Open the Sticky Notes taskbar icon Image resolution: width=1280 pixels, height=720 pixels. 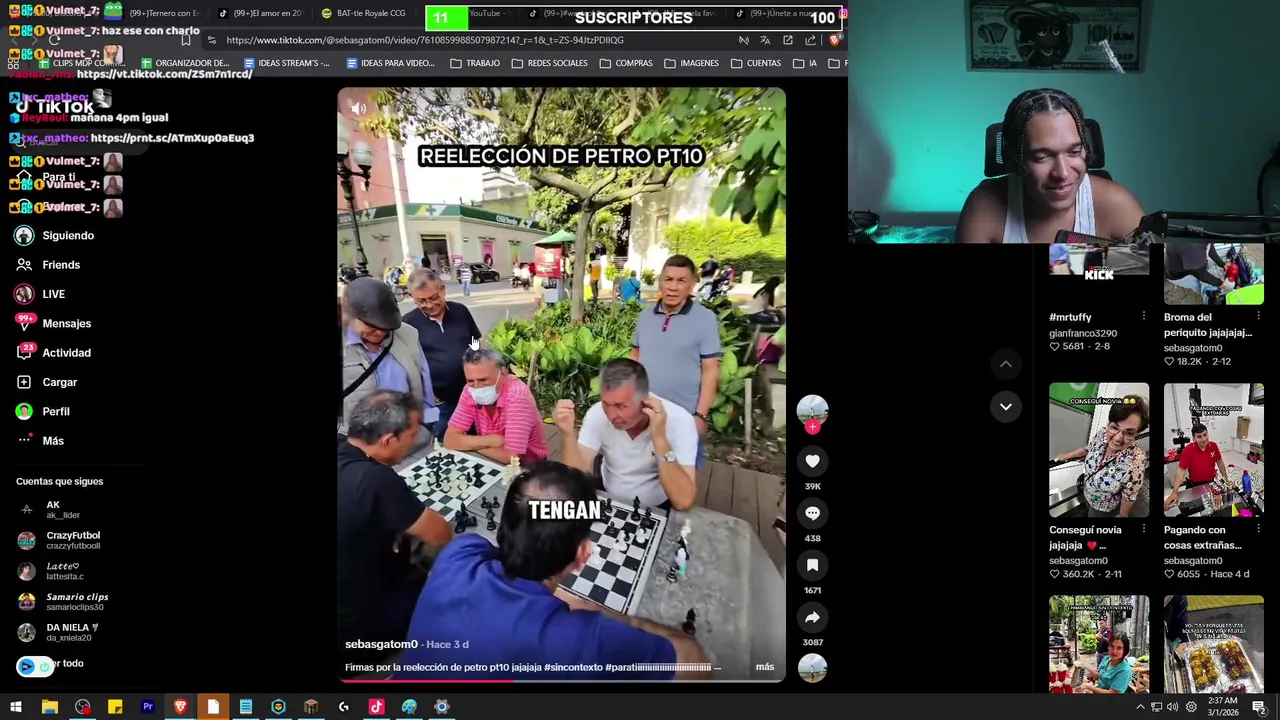point(115,707)
